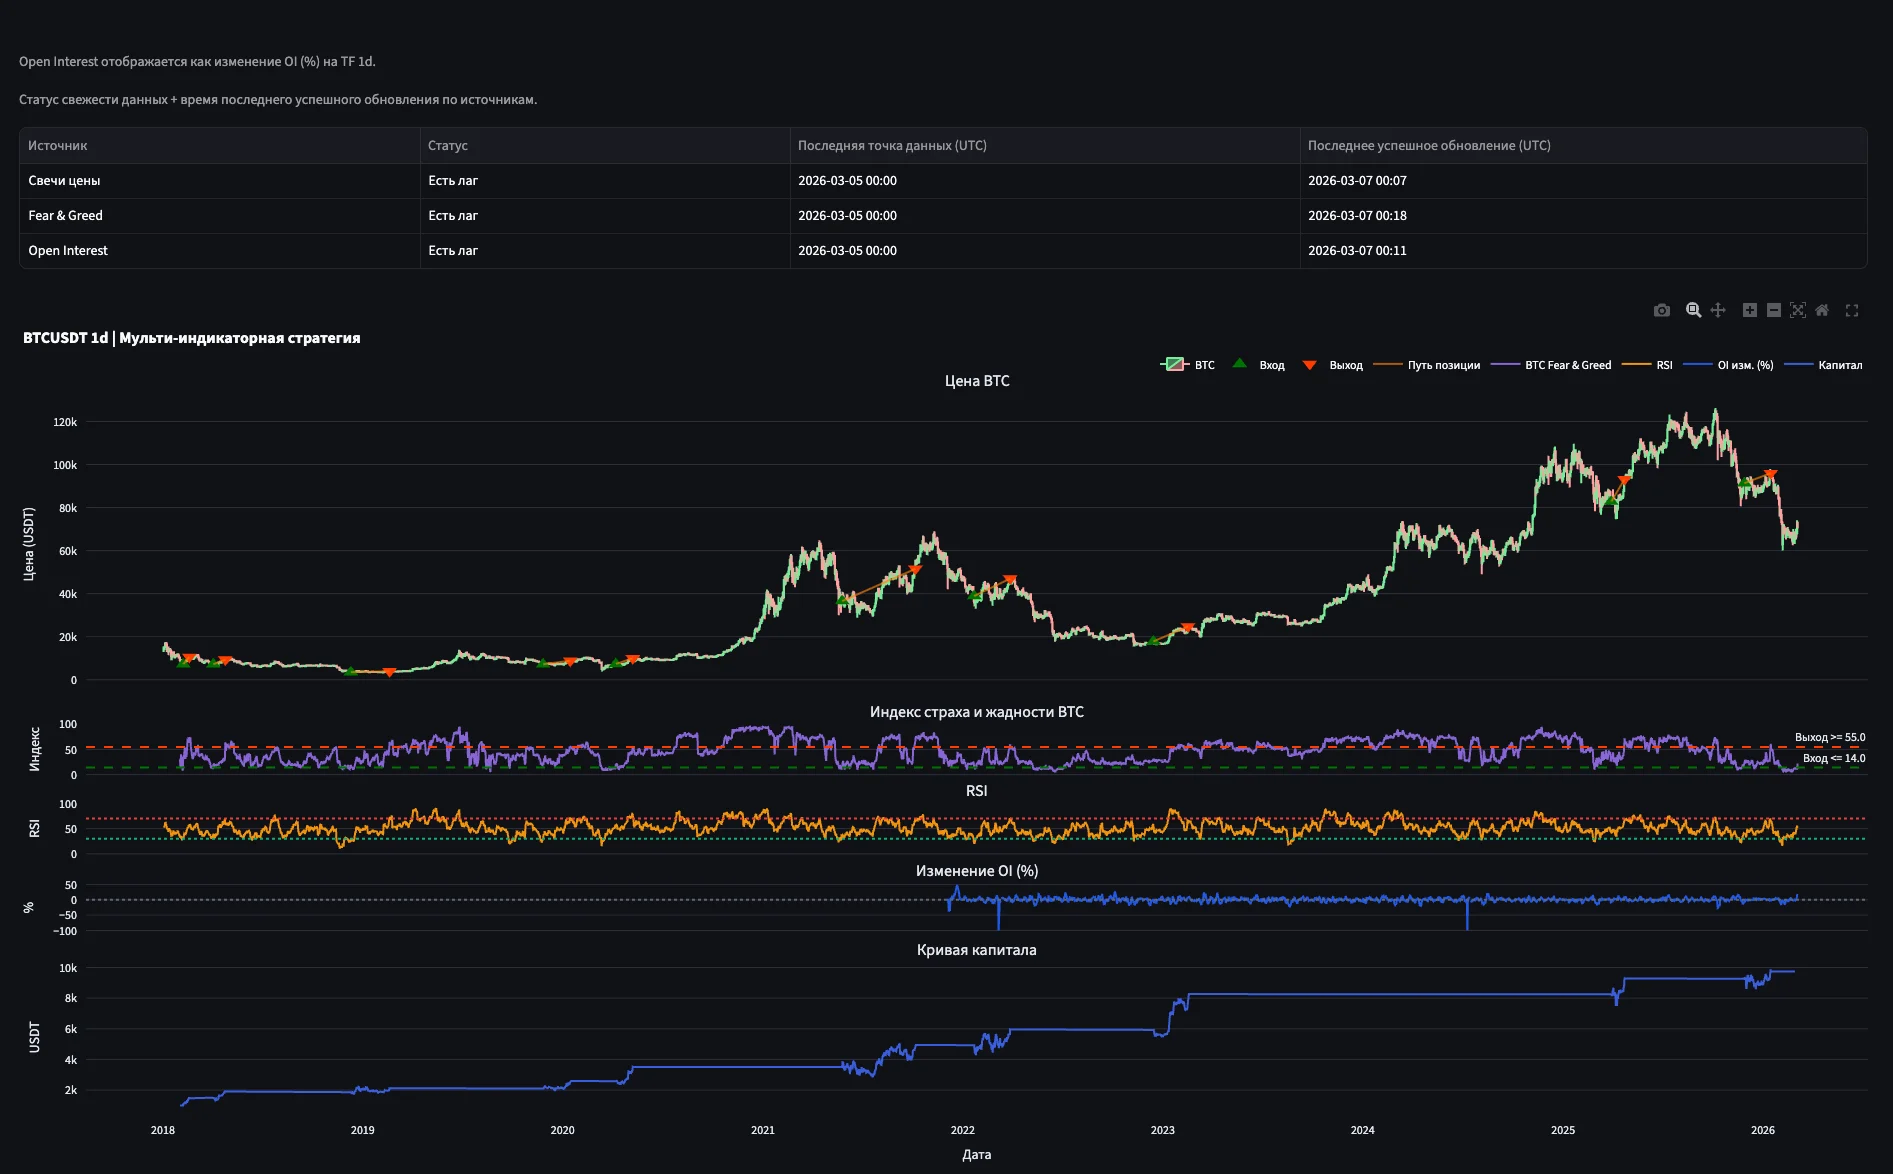Toggle the Капитал series in the legend
The width and height of the screenshot is (1893, 1174).
(1841, 365)
